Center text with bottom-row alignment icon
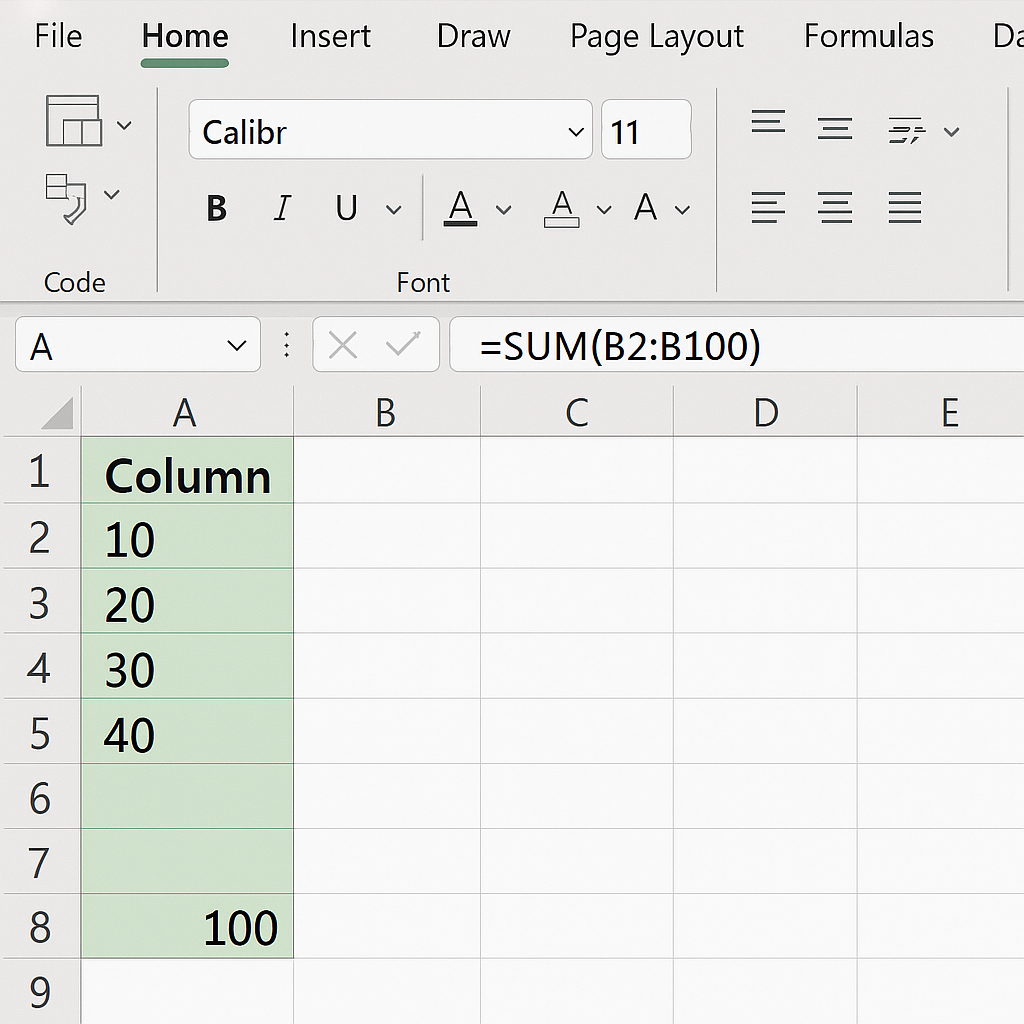The height and width of the screenshot is (1024, 1024). (835, 208)
